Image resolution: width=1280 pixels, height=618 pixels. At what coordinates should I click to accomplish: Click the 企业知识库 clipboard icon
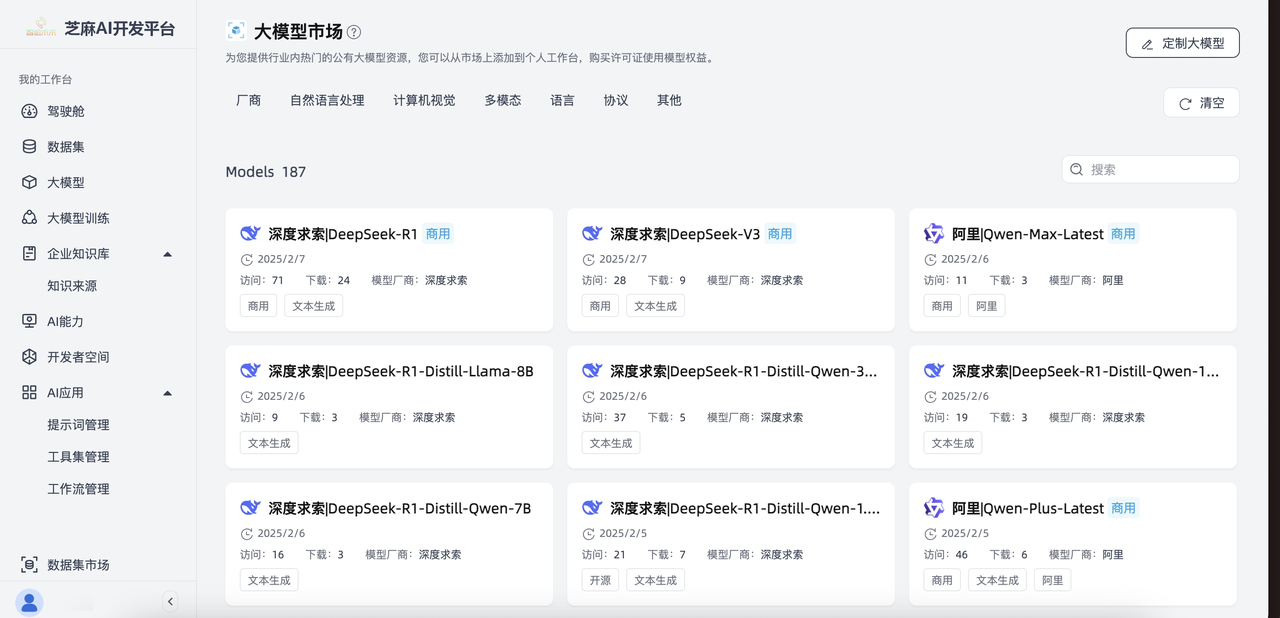(30, 254)
